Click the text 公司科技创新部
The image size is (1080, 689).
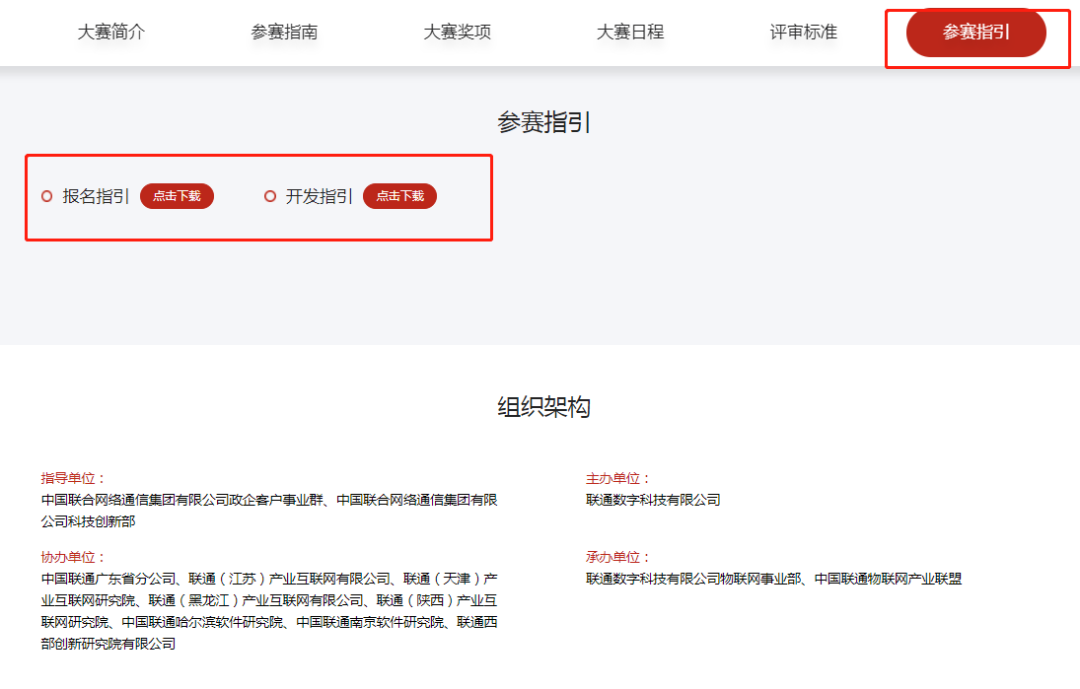tap(88, 522)
